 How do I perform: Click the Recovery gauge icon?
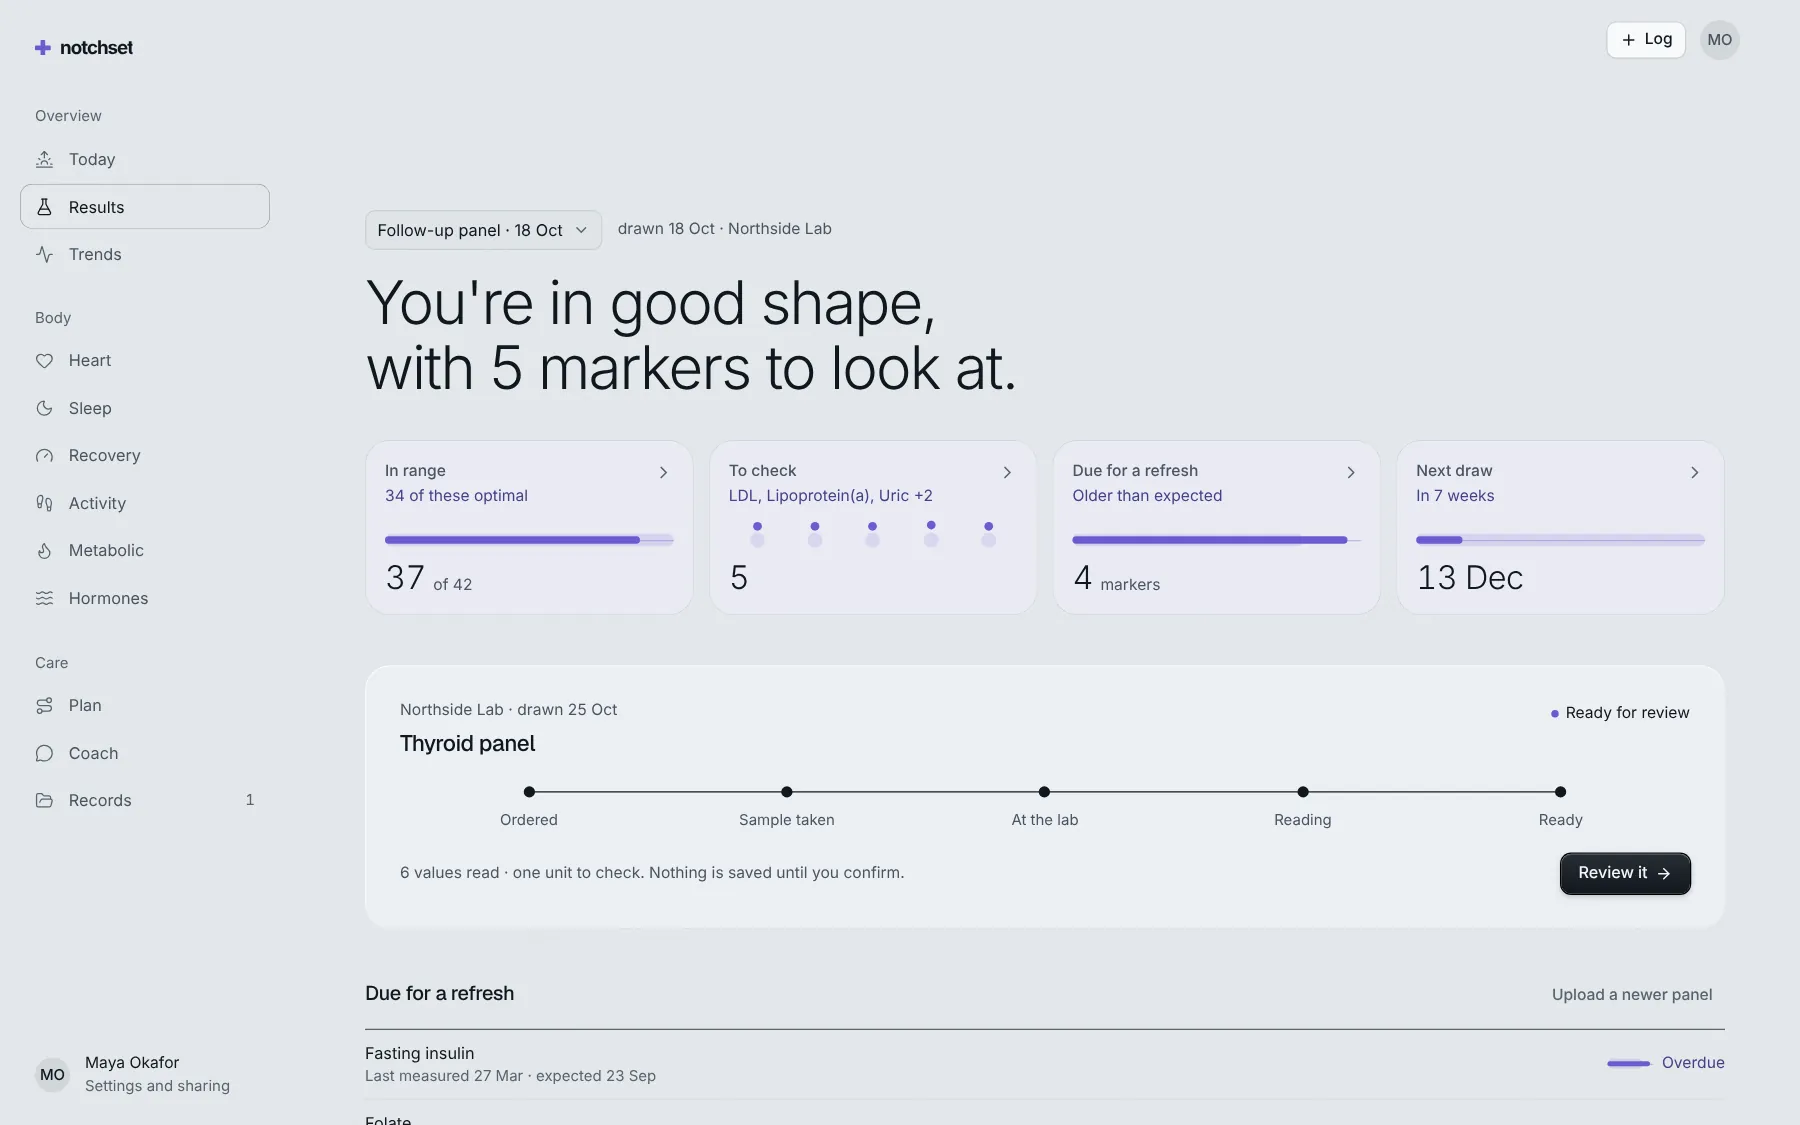tap(44, 455)
